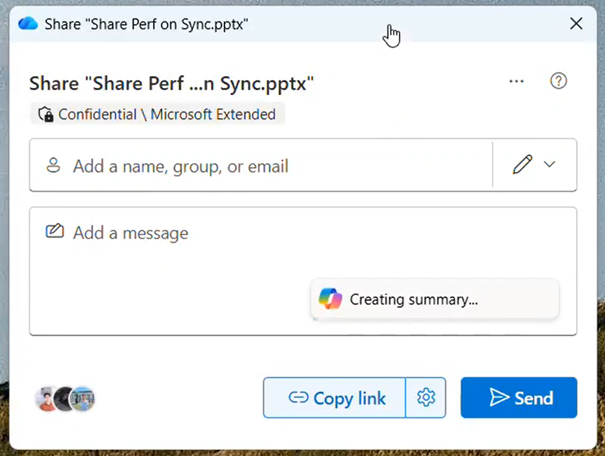Open the More options ellipsis menu
605x456 pixels.
(x=516, y=82)
